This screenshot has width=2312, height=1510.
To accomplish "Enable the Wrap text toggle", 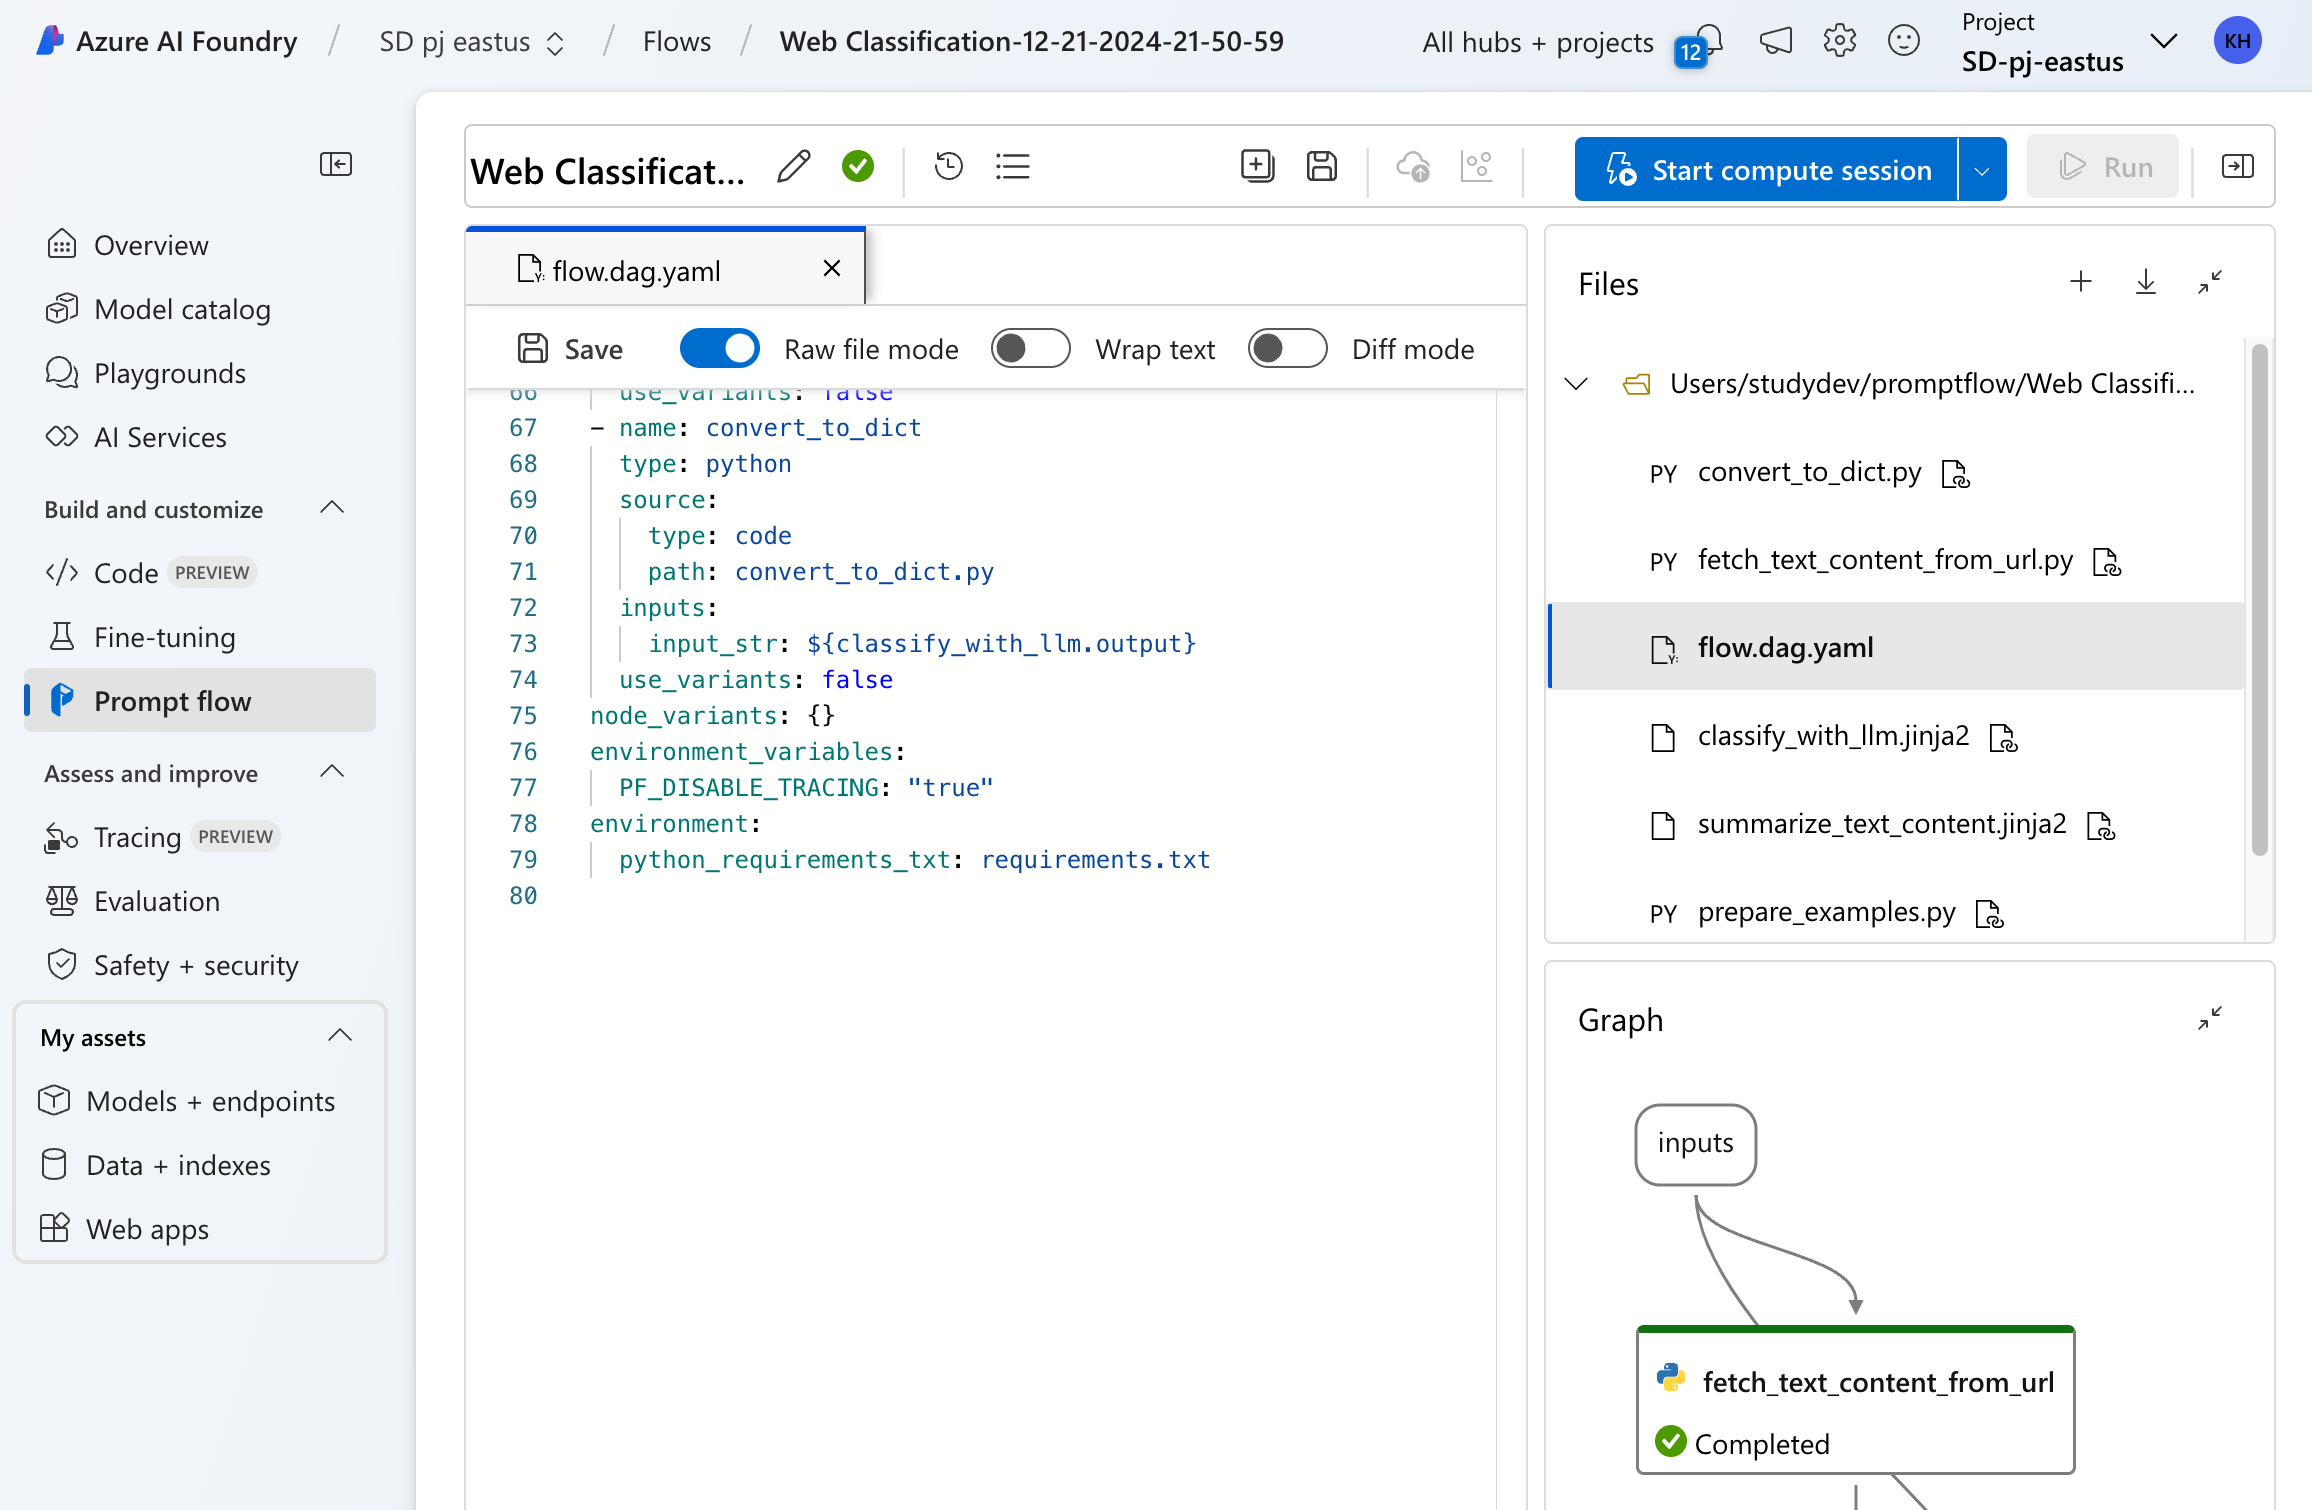I will point(1031,349).
